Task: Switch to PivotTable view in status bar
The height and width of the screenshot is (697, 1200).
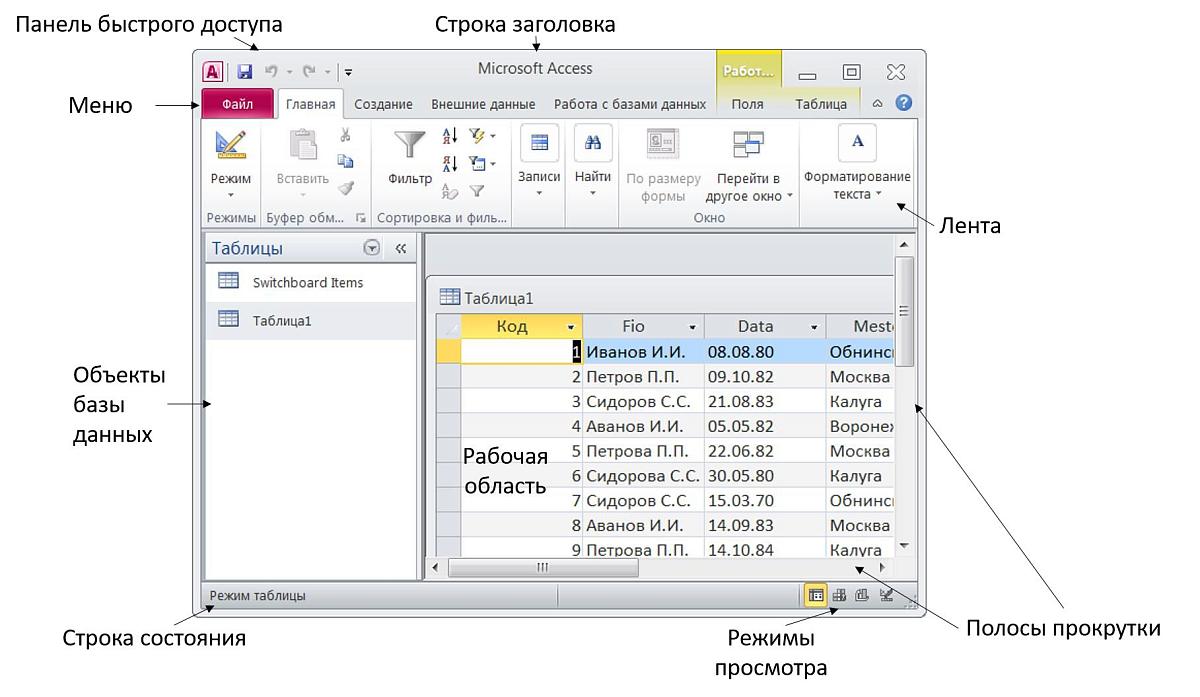Action: coord(840,595)
